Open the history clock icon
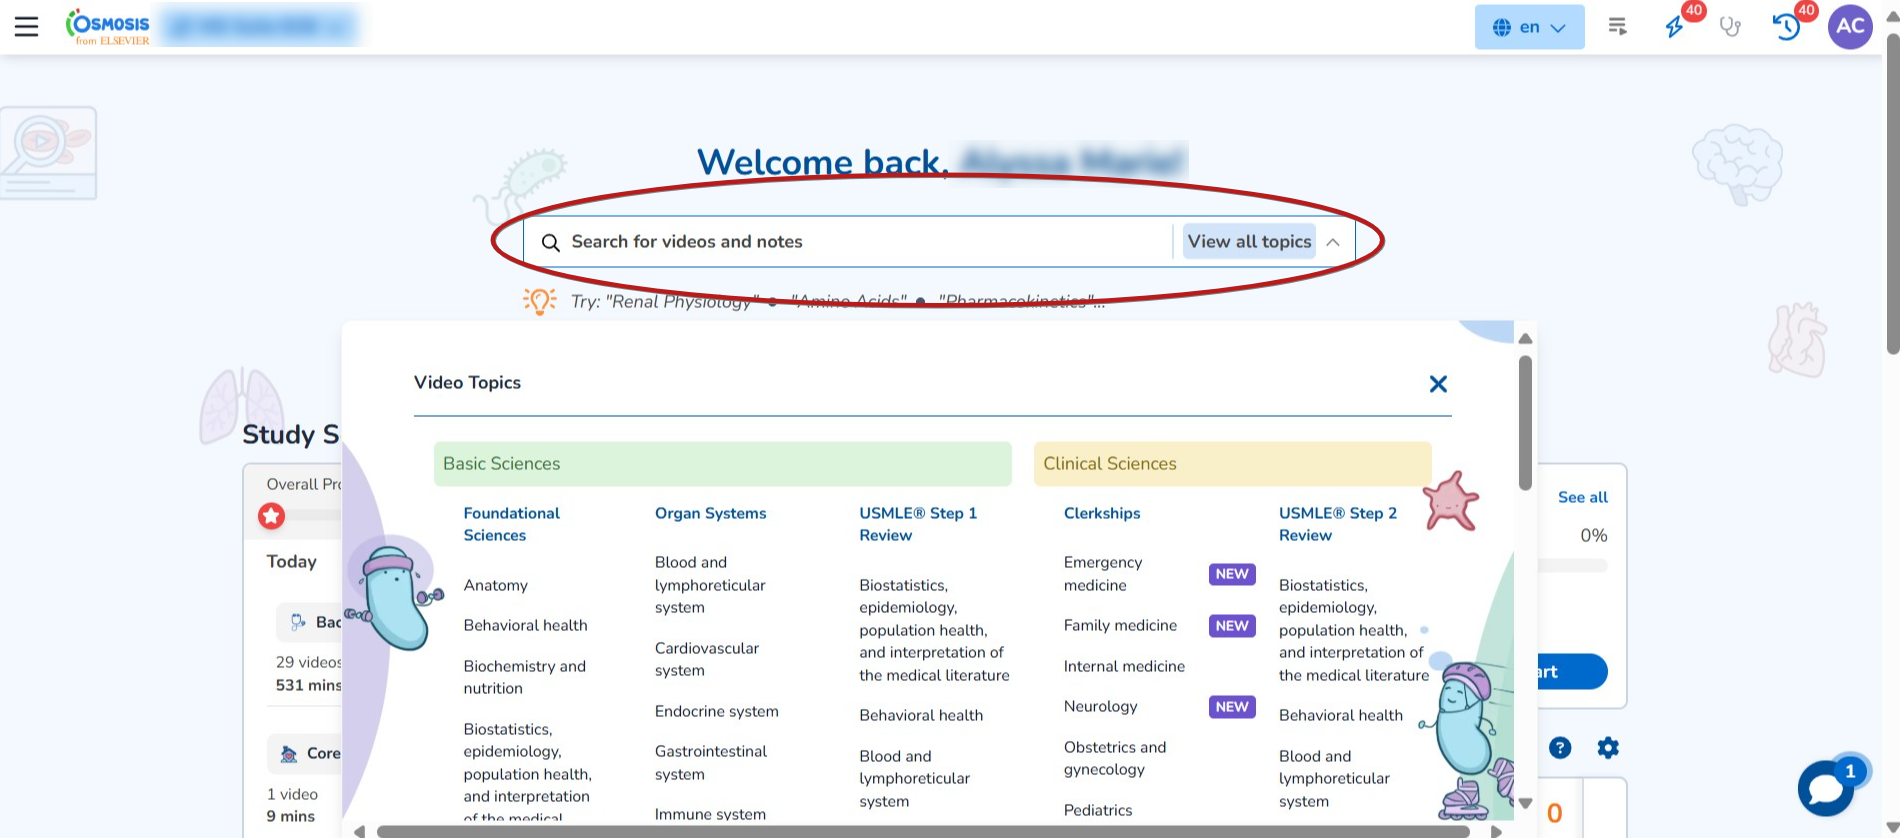This screenshot has width=1900, height=838. pos(1787,27)
